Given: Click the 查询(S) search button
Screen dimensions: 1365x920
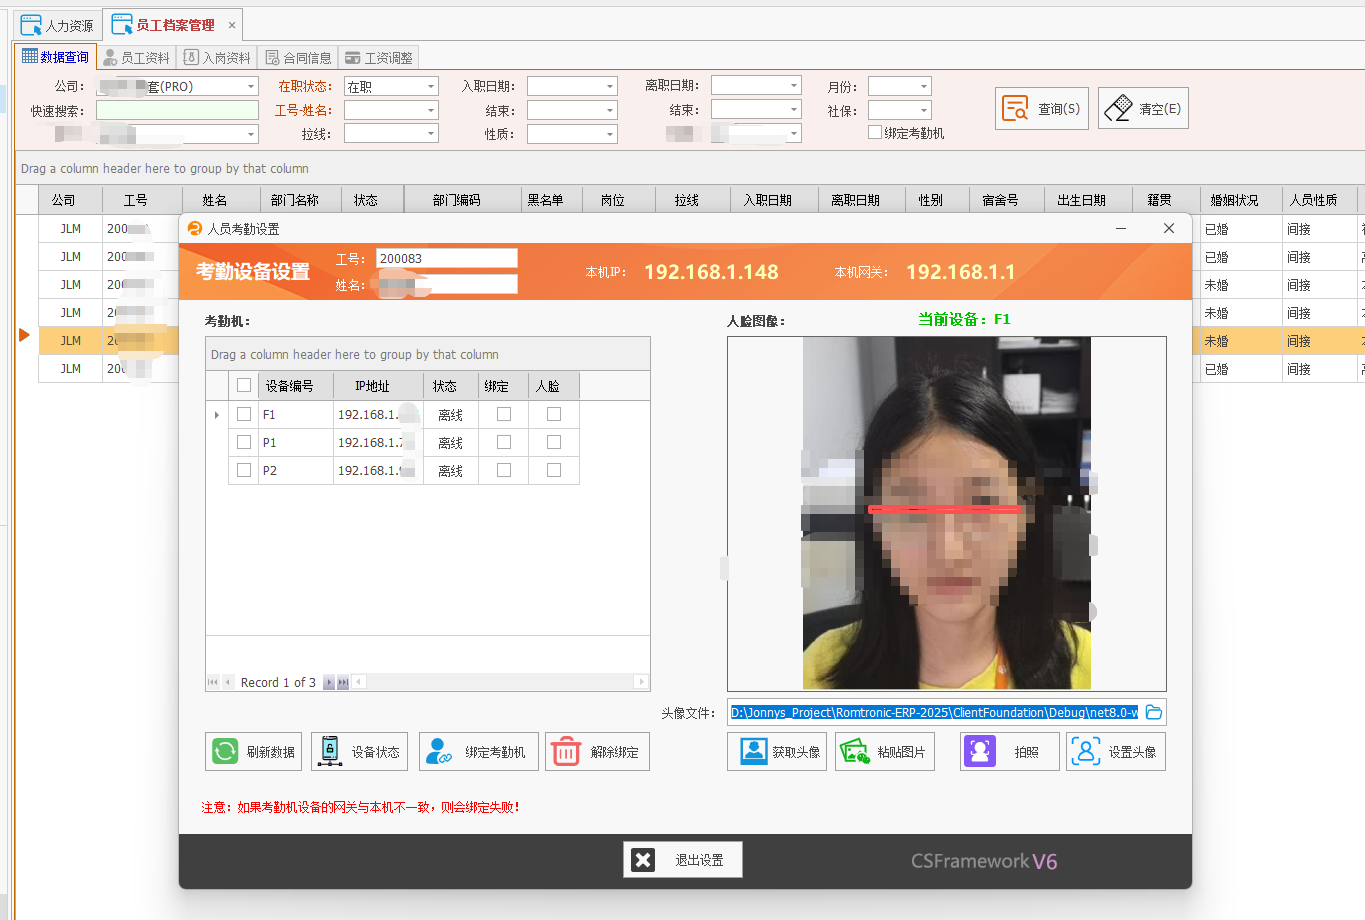Looking at the screenshot, I should pos(1041,108).
